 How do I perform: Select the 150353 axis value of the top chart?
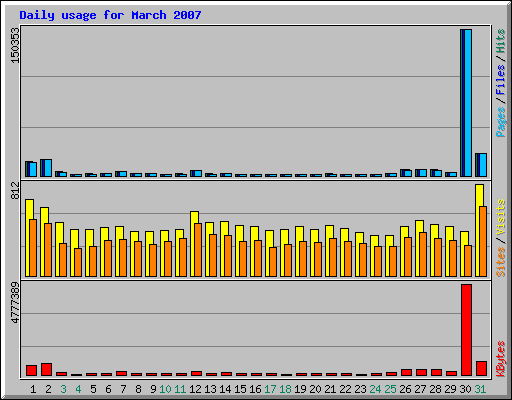coord(15,45)
